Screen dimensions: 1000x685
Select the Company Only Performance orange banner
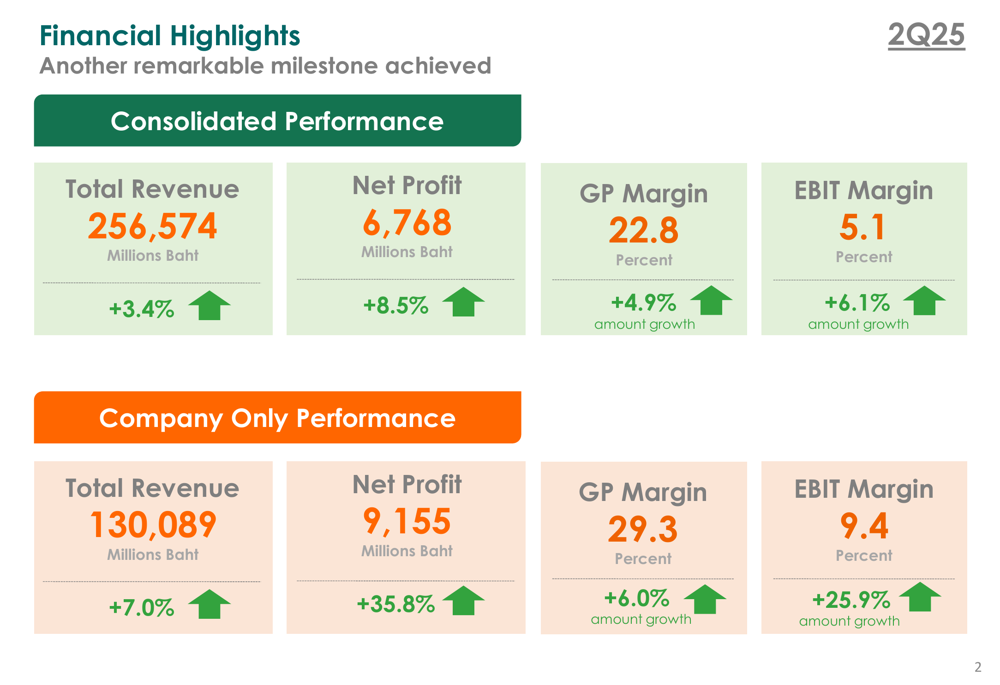pyautogui.click(x=277, y=418)
